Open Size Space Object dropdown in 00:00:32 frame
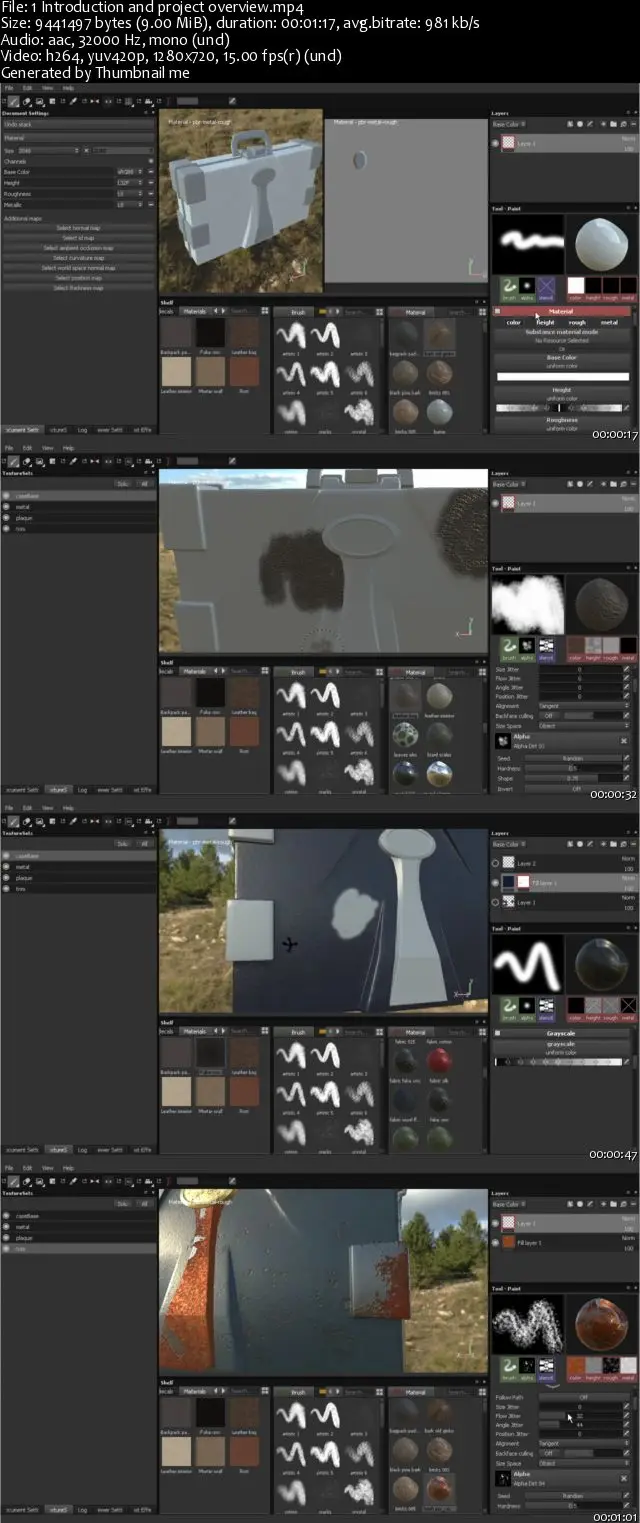640x1523 pixels. tap(584, 726)
